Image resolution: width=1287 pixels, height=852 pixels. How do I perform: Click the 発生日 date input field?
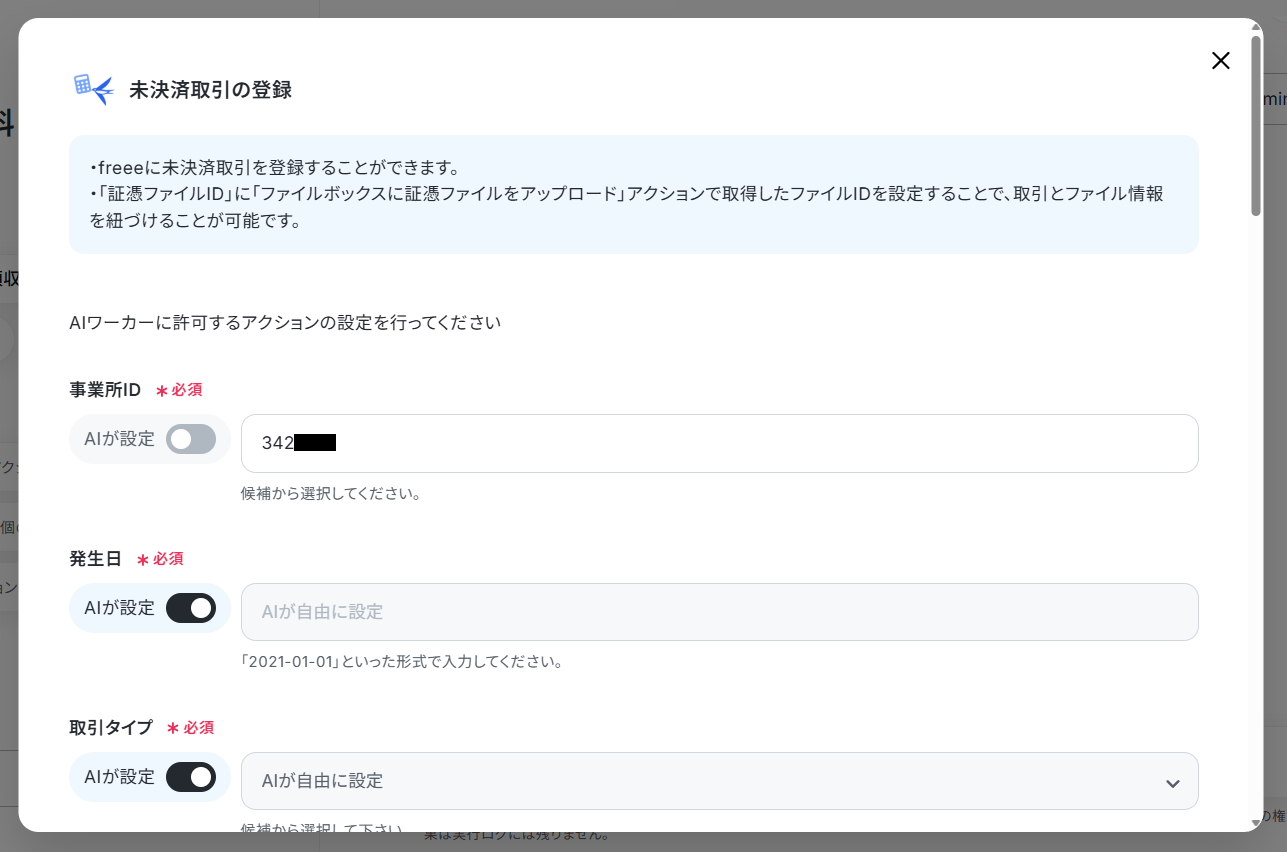coord(719,612)
